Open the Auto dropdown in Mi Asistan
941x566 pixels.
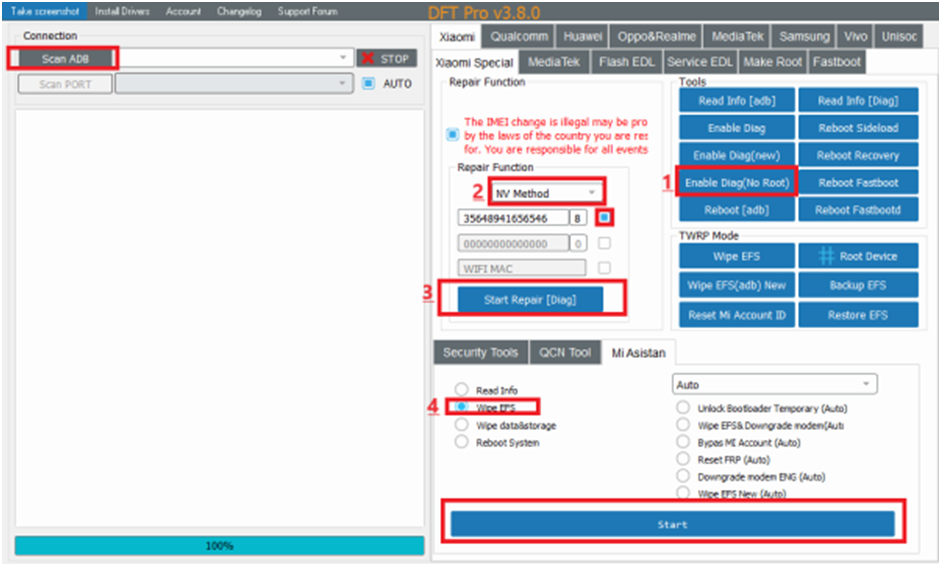pyautogui.click(x=774, y=384)
